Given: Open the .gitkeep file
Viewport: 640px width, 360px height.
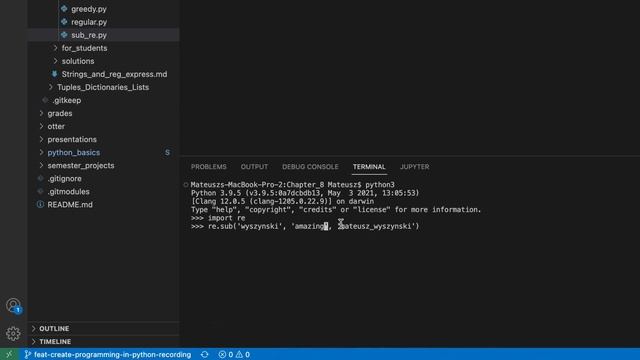Looking at the screenshot, I should click(67, 100).
